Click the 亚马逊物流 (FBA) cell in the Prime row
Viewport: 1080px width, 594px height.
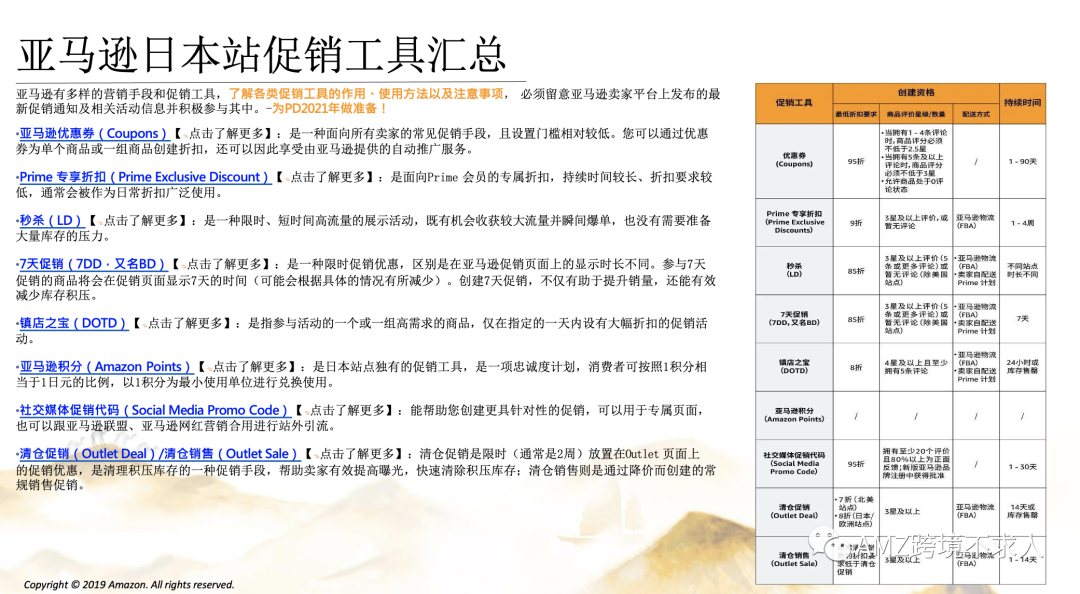tap(974, 221)
